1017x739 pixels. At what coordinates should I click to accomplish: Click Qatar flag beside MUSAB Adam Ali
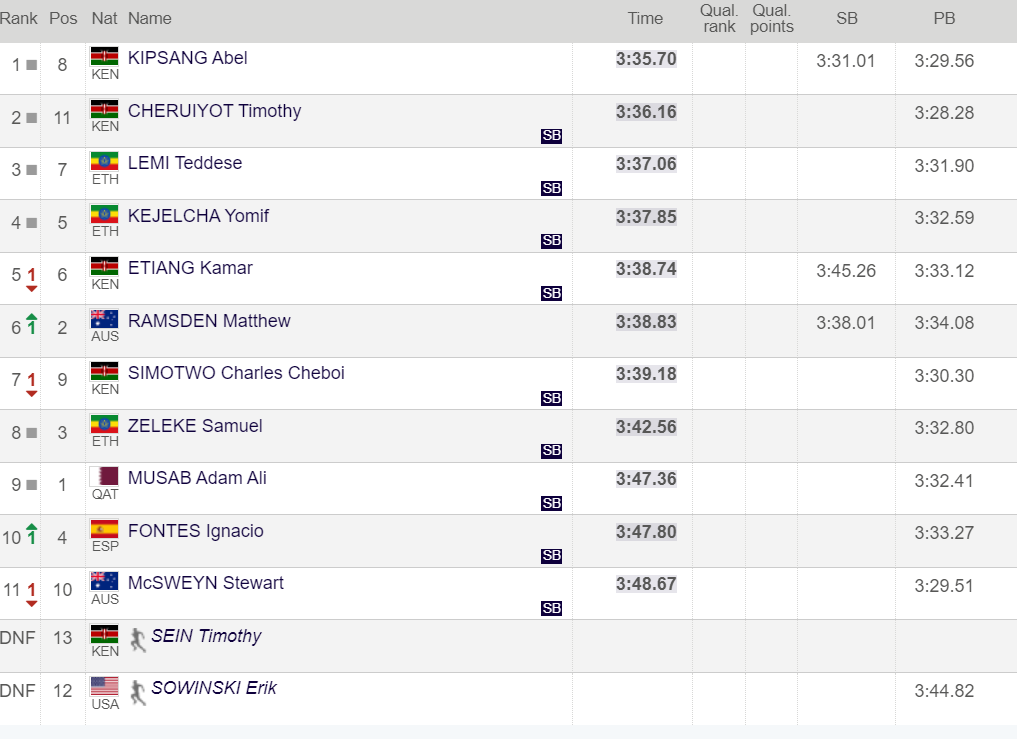tap(104, 477)
